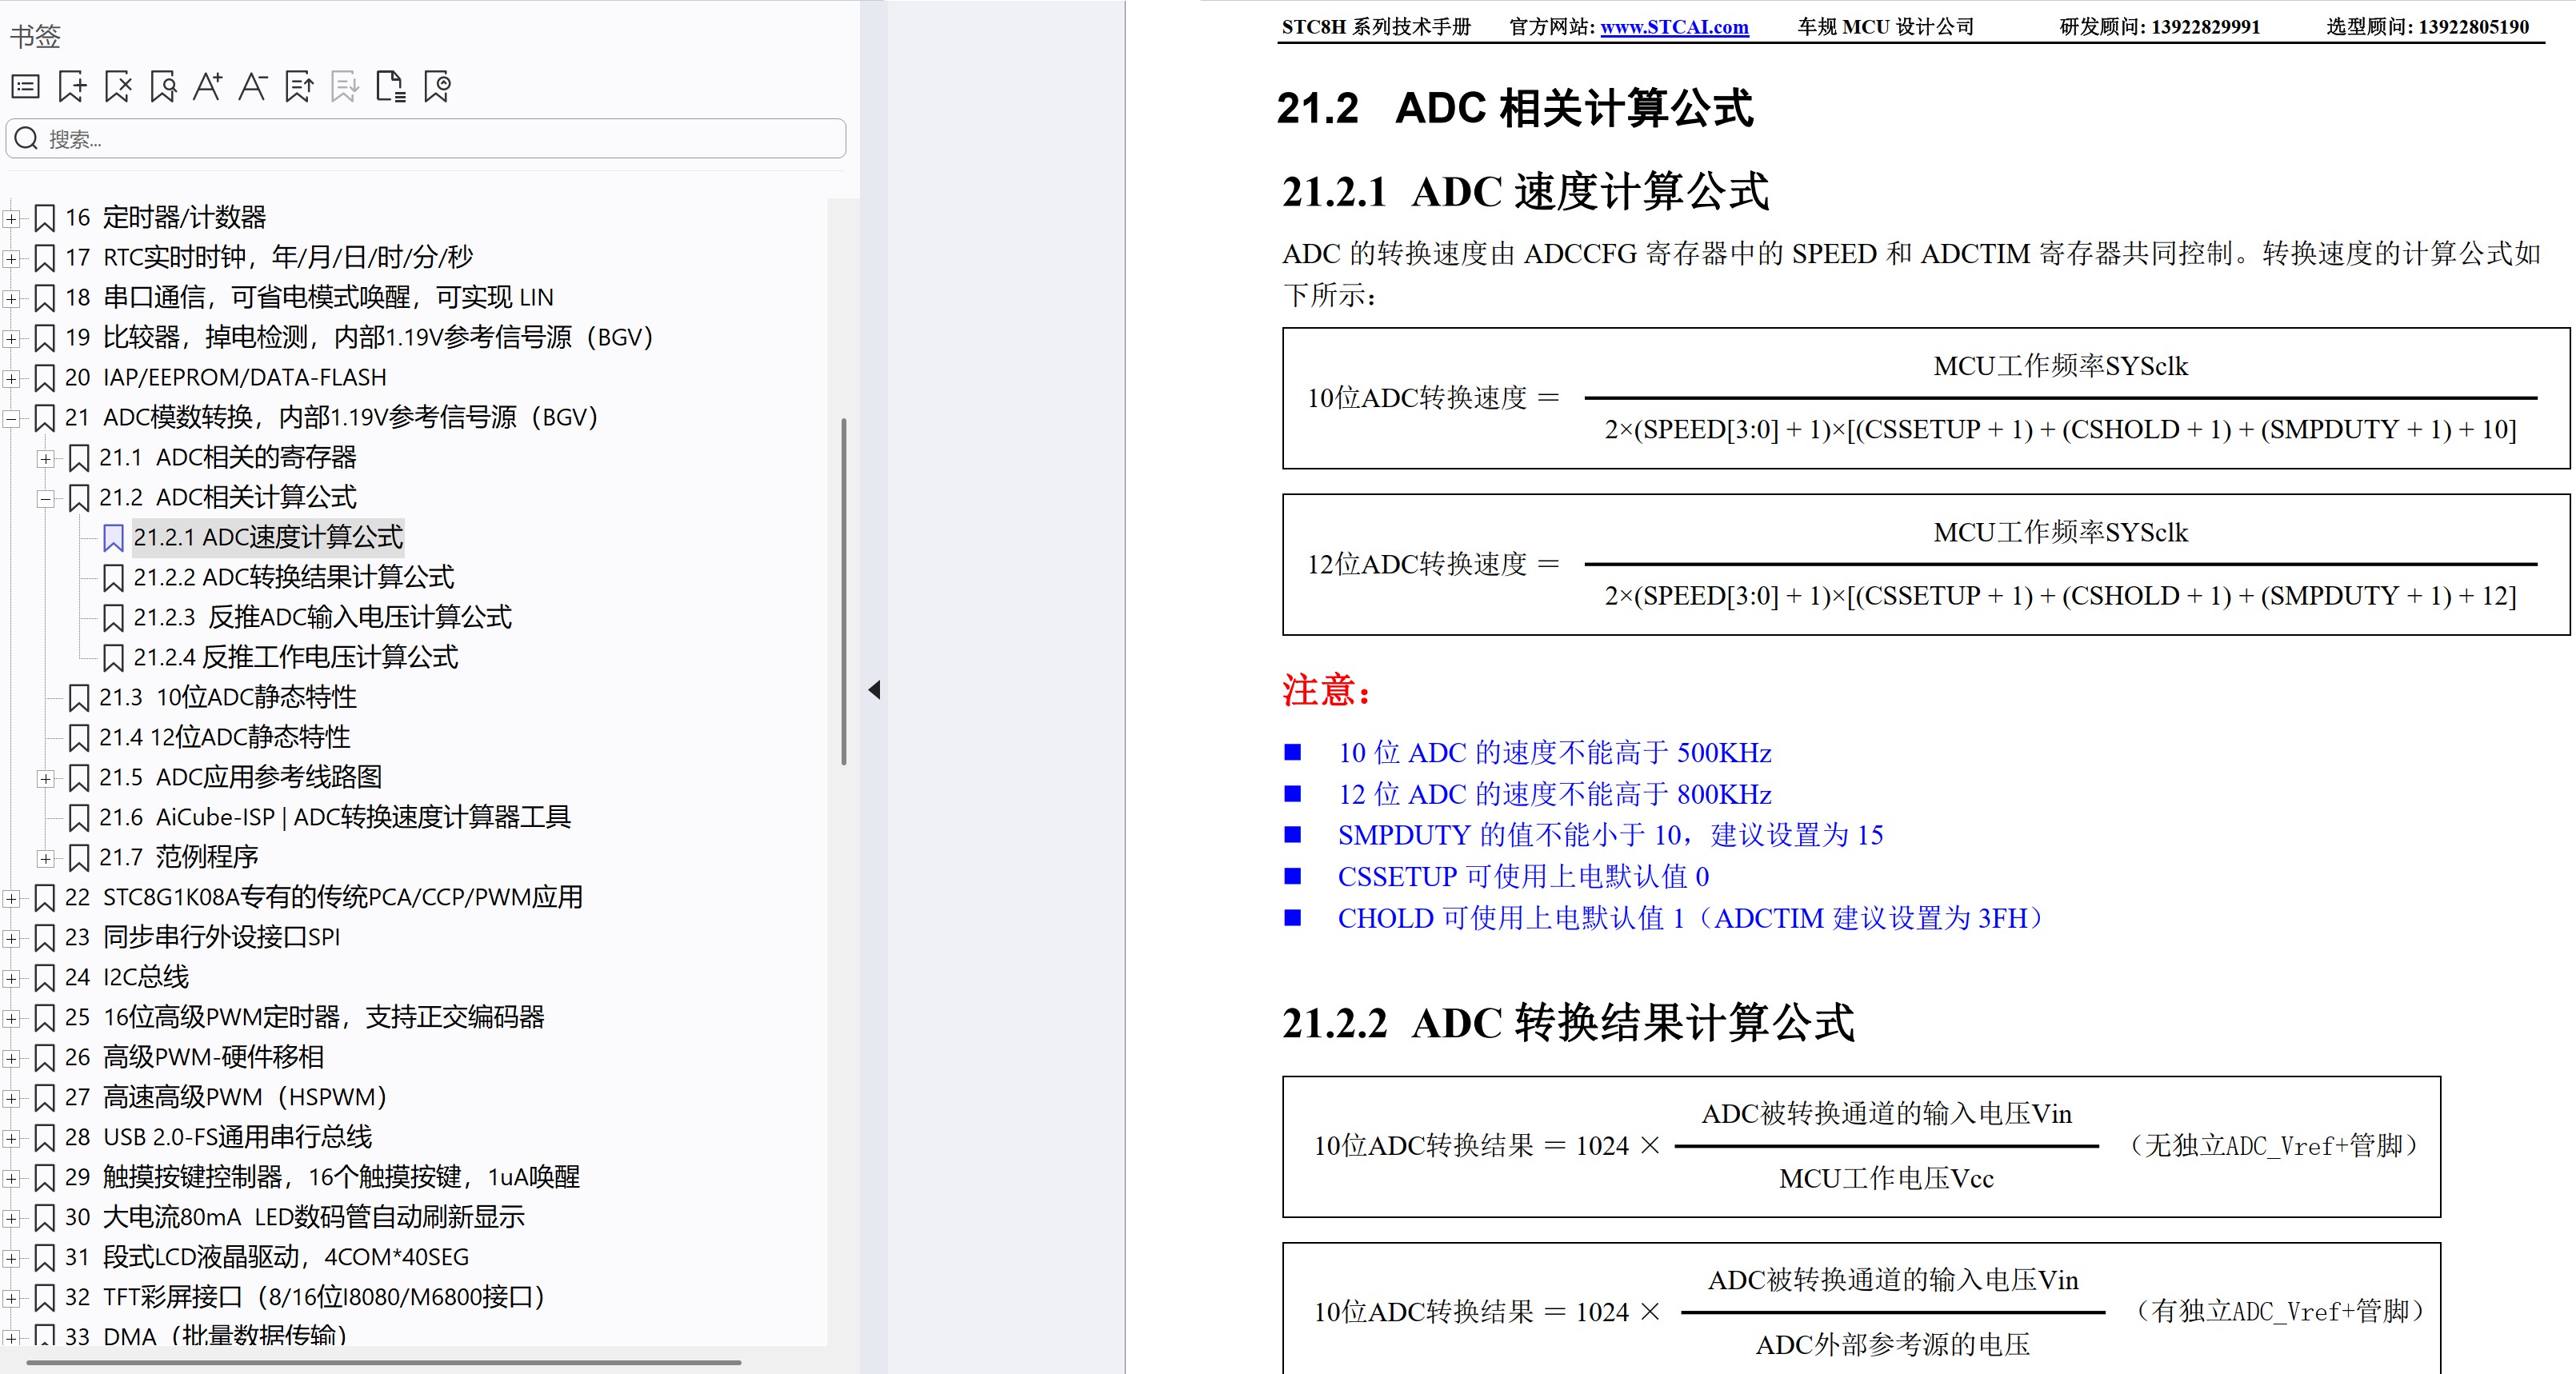
Task: Decrease bookmark font size with A- icon
Action: tap(253, 87)
